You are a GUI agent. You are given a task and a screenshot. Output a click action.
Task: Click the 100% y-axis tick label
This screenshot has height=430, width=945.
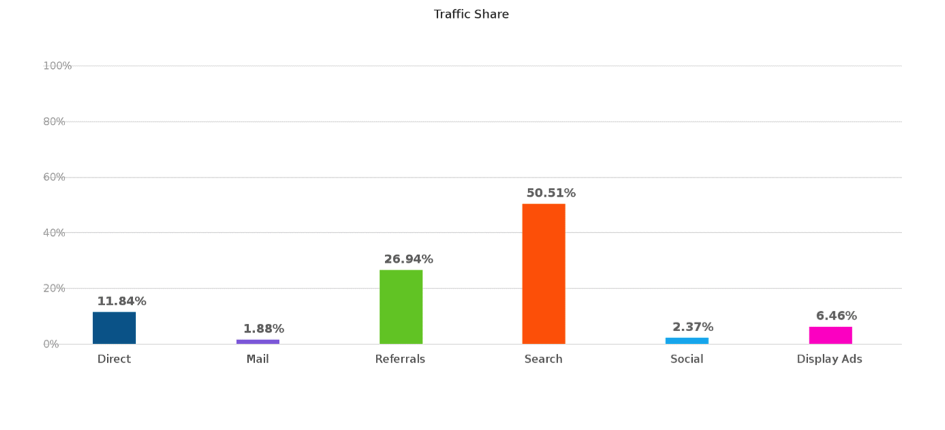pos(57,66)
